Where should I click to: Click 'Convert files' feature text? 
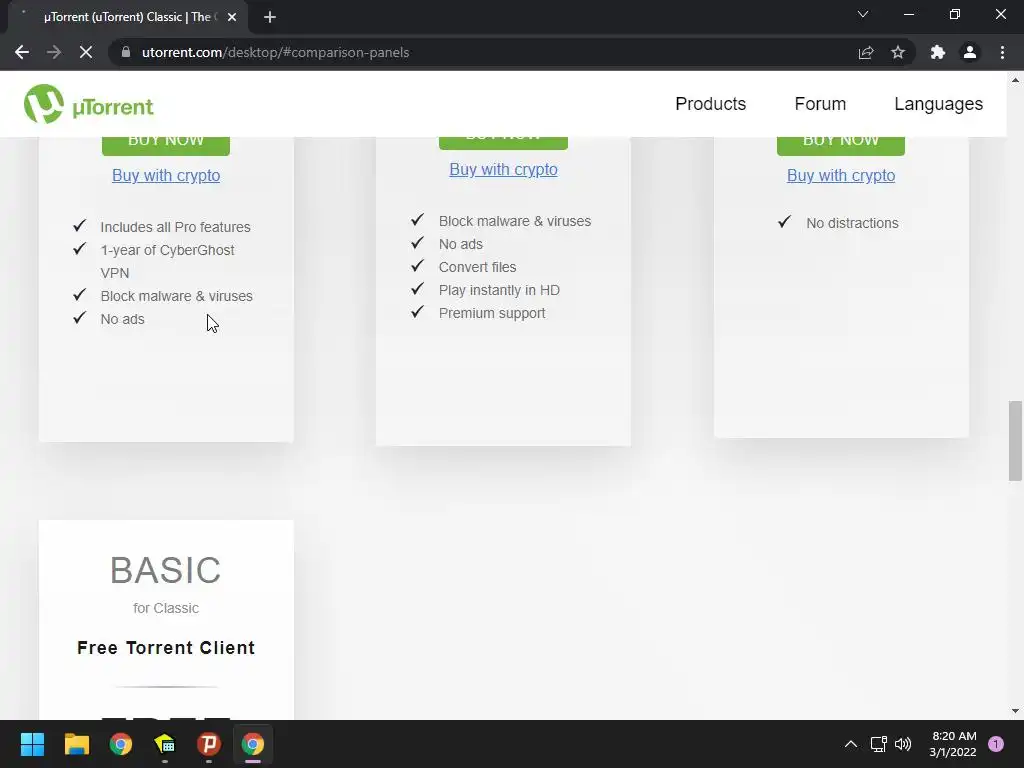coord(477,266)
